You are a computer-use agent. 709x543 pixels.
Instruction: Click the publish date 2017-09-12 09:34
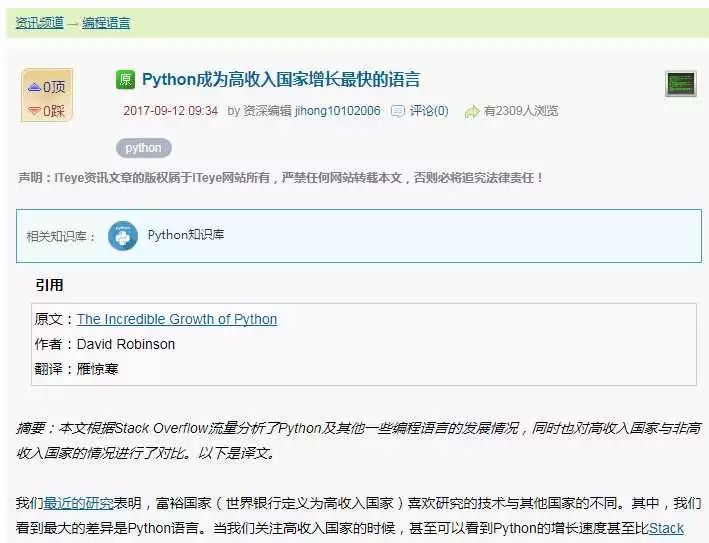point(170,111)
